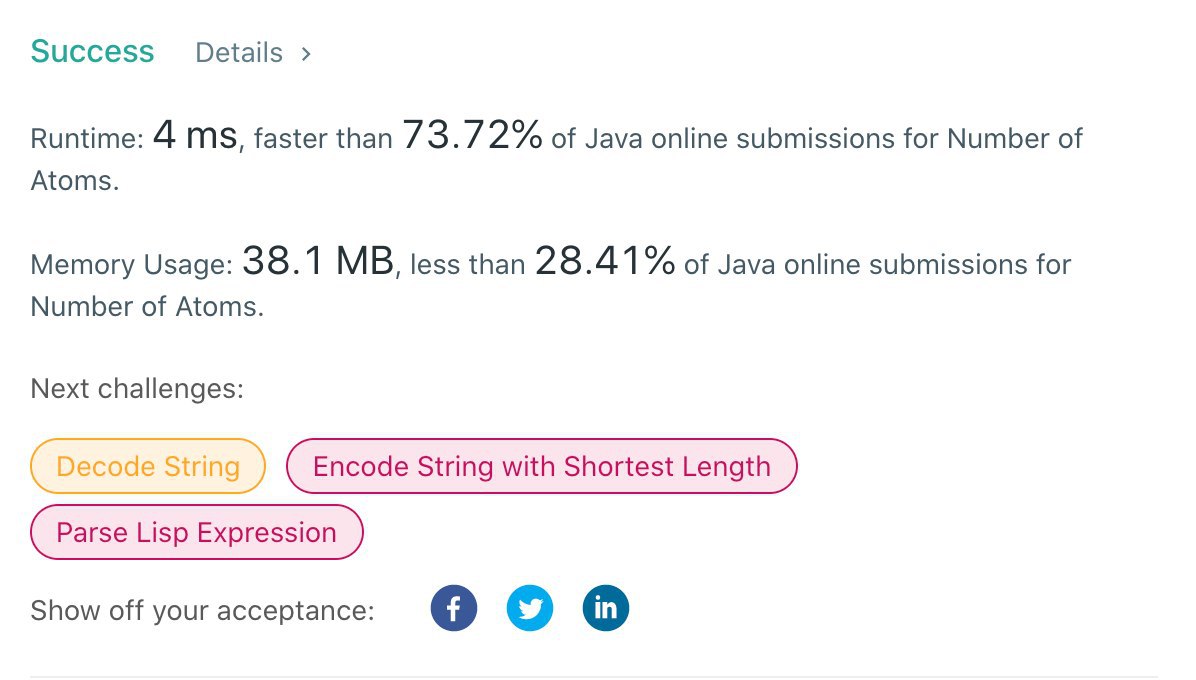Click "Number of Atoms." in the memory line
The height and width of the screenshot is (680, 1196).
(x=147, y=306)
